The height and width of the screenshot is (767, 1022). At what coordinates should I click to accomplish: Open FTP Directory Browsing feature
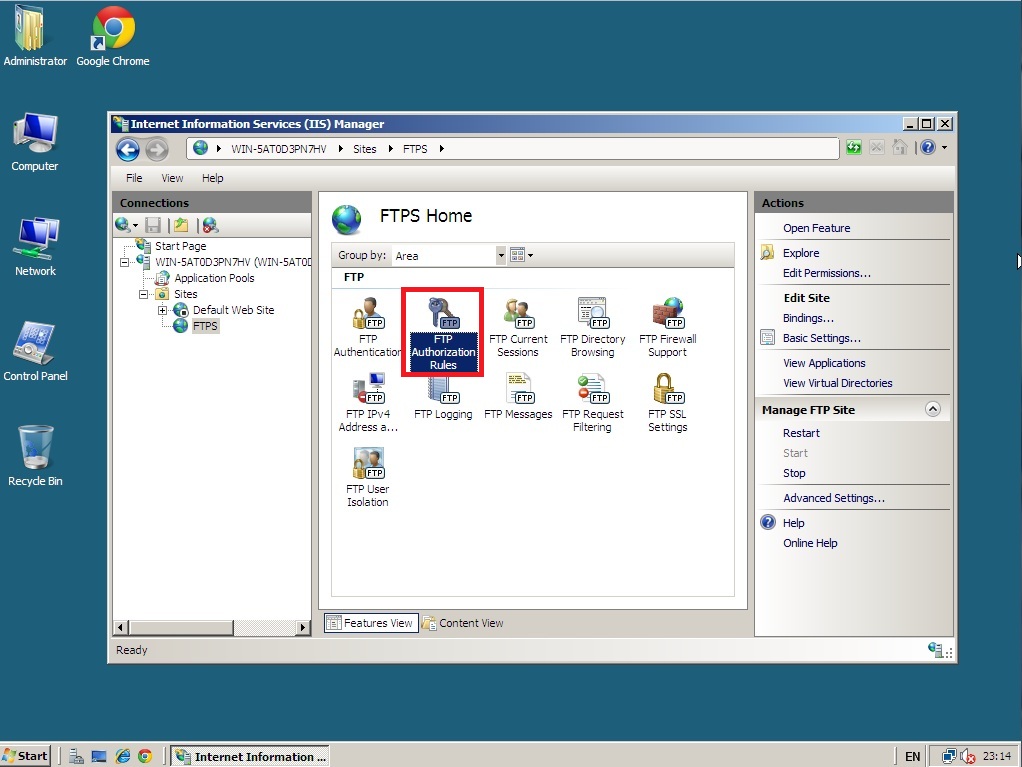click(592, 327)
